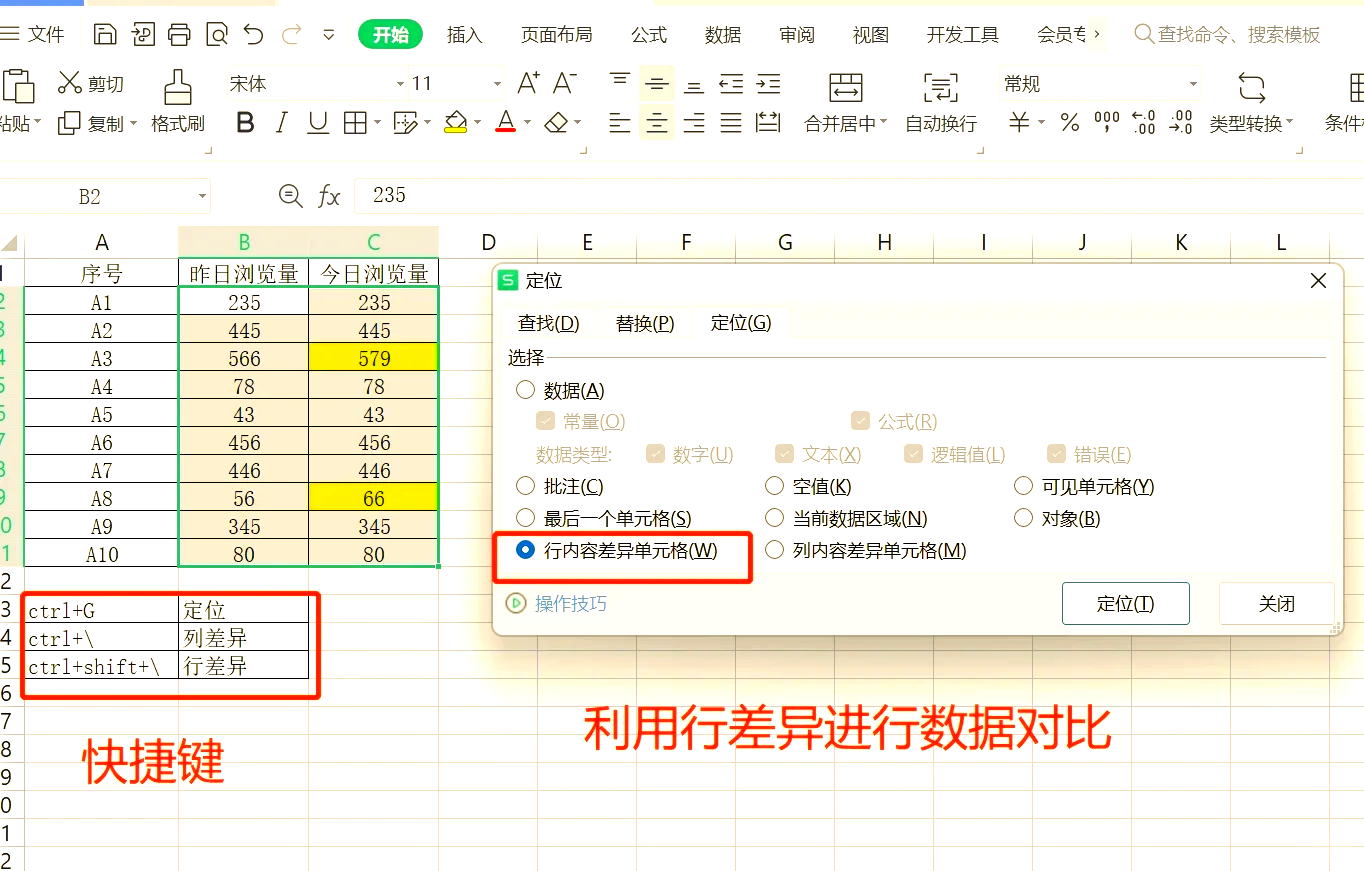This screenshot has height=871, width=1364.
Task: Increase decimal places icon
Action: [x=1144, y=123]
